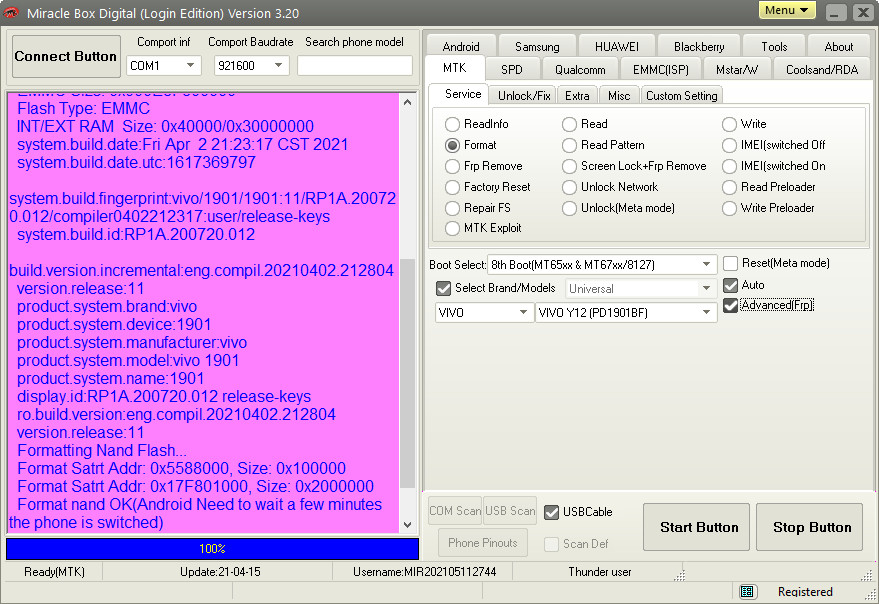Click the Miracle Box app logo icon
This screenshot has height=604, width=879.
11,12
